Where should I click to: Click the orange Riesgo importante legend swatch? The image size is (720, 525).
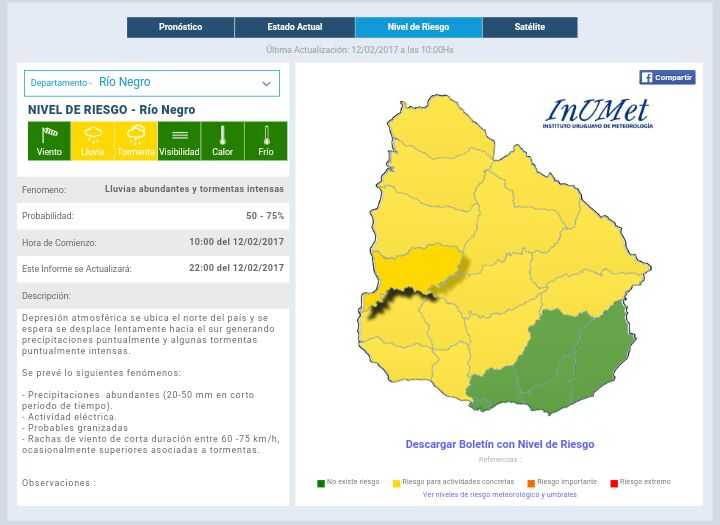click(531, 483)
